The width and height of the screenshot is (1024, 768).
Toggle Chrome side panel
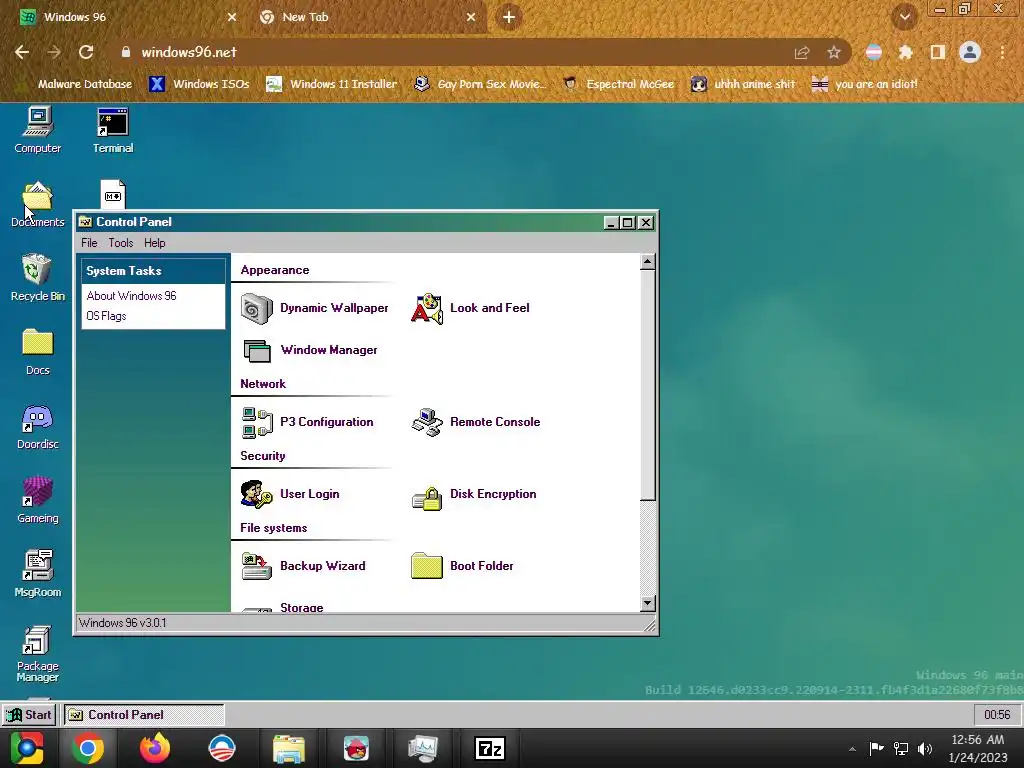click(x=938, y=52)
